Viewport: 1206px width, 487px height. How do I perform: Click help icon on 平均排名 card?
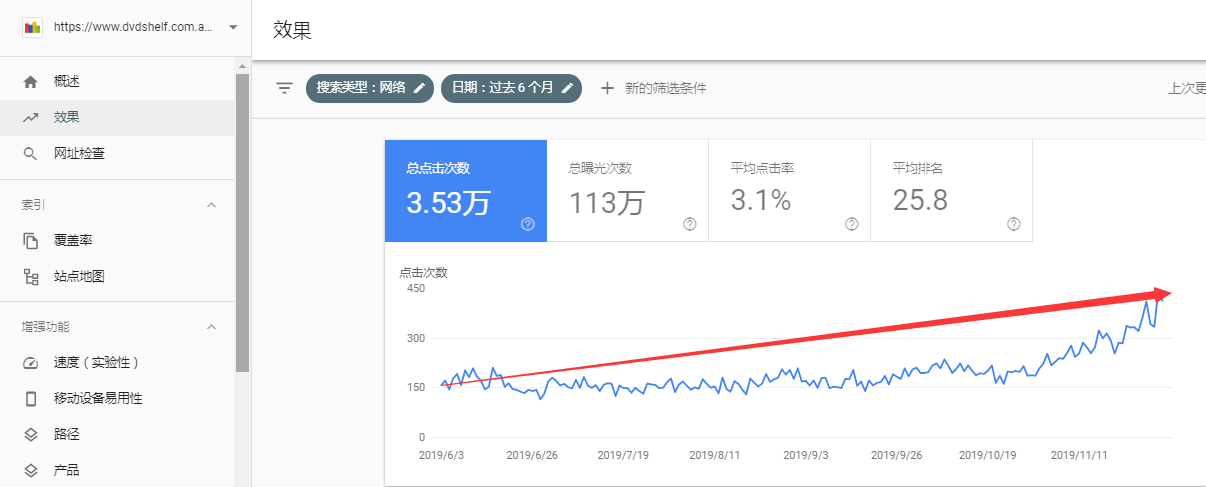coord(1014,224)
